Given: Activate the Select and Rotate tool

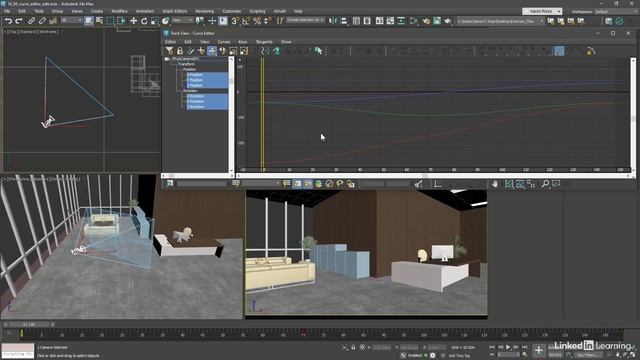Looking at the screenshot, I should (x=144, y=21).
